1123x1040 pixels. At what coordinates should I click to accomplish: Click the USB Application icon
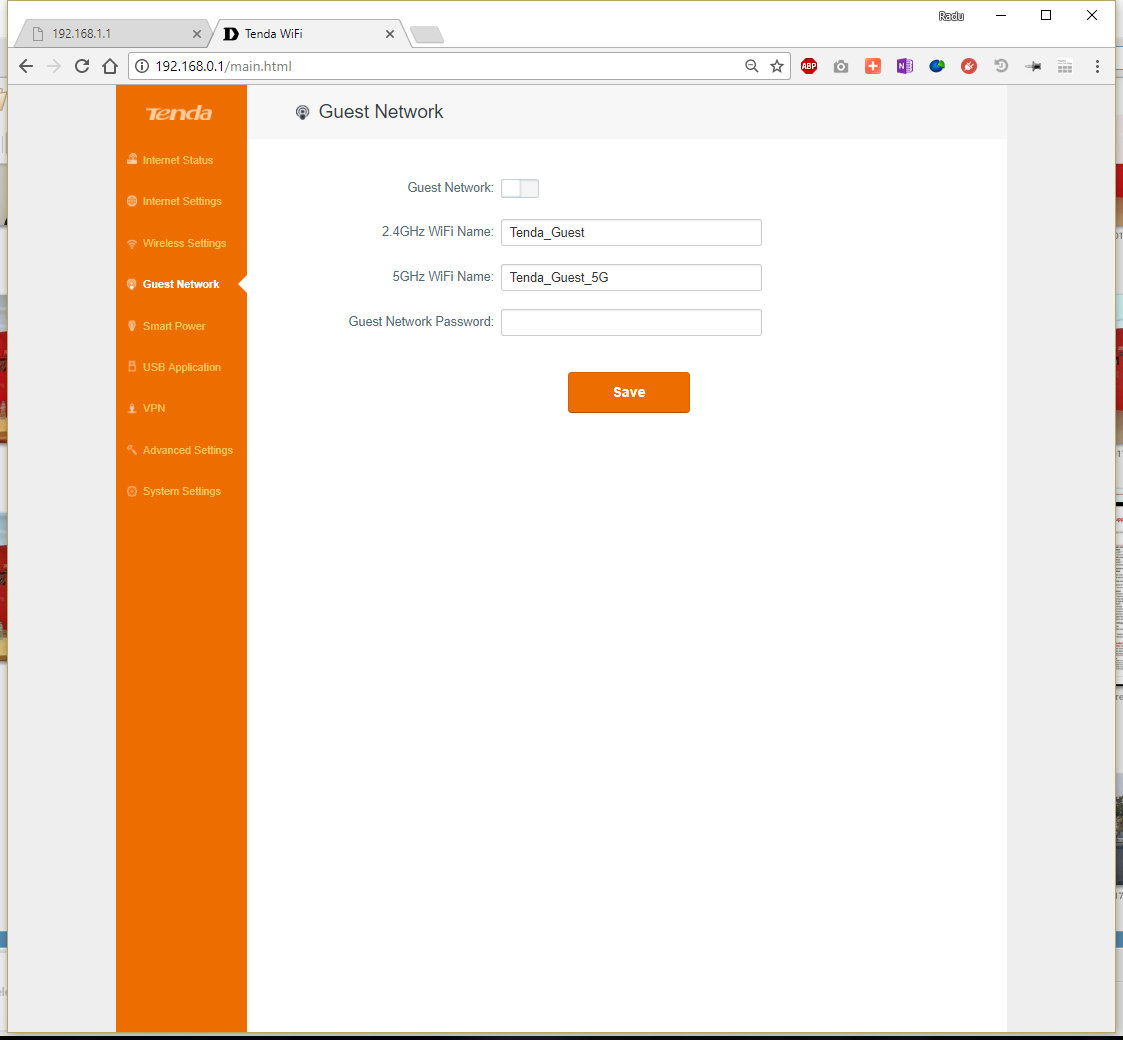[x=132, y=367]
